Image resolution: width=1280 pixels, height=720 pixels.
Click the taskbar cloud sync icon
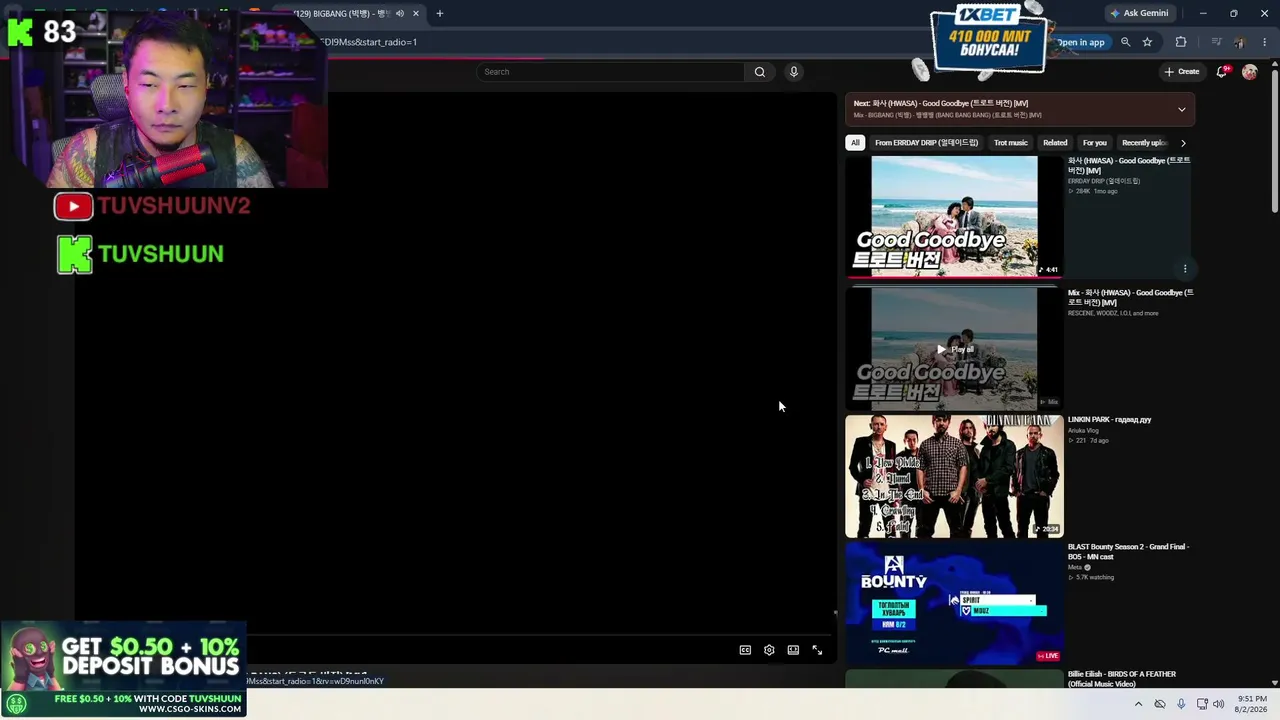[x=1160, y=704]
